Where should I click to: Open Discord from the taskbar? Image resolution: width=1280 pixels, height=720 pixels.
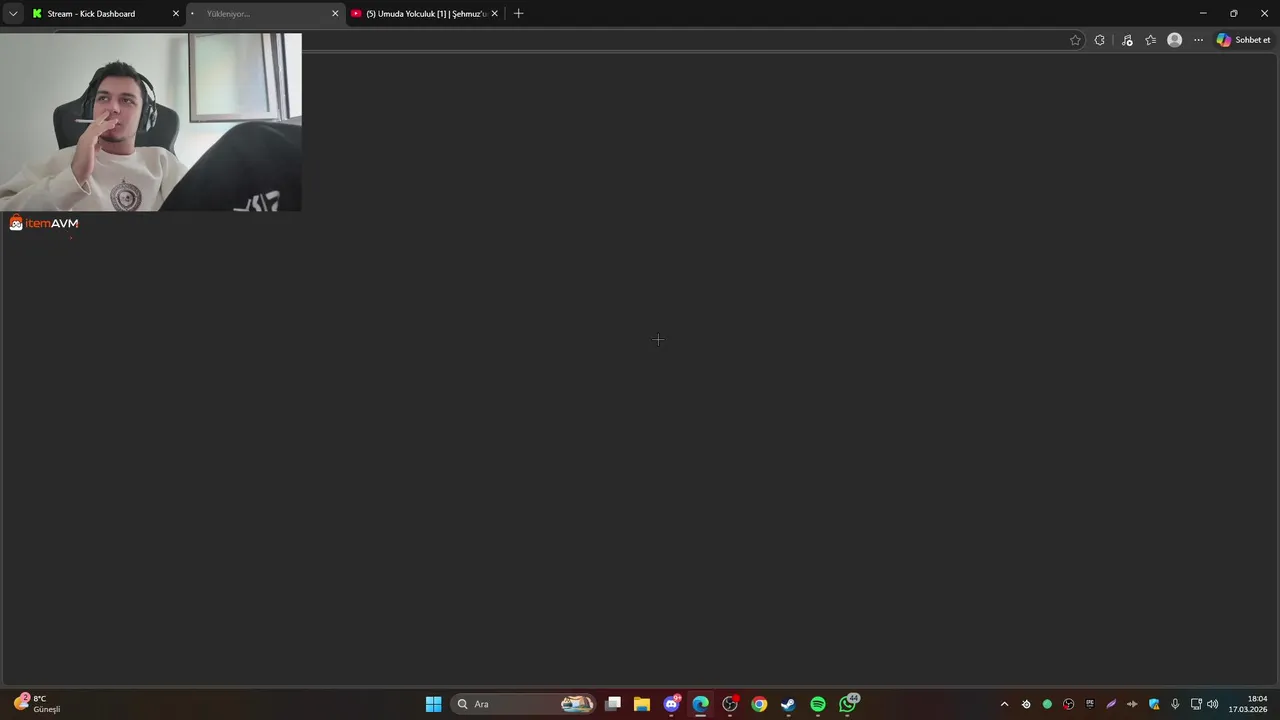point(672,704)
